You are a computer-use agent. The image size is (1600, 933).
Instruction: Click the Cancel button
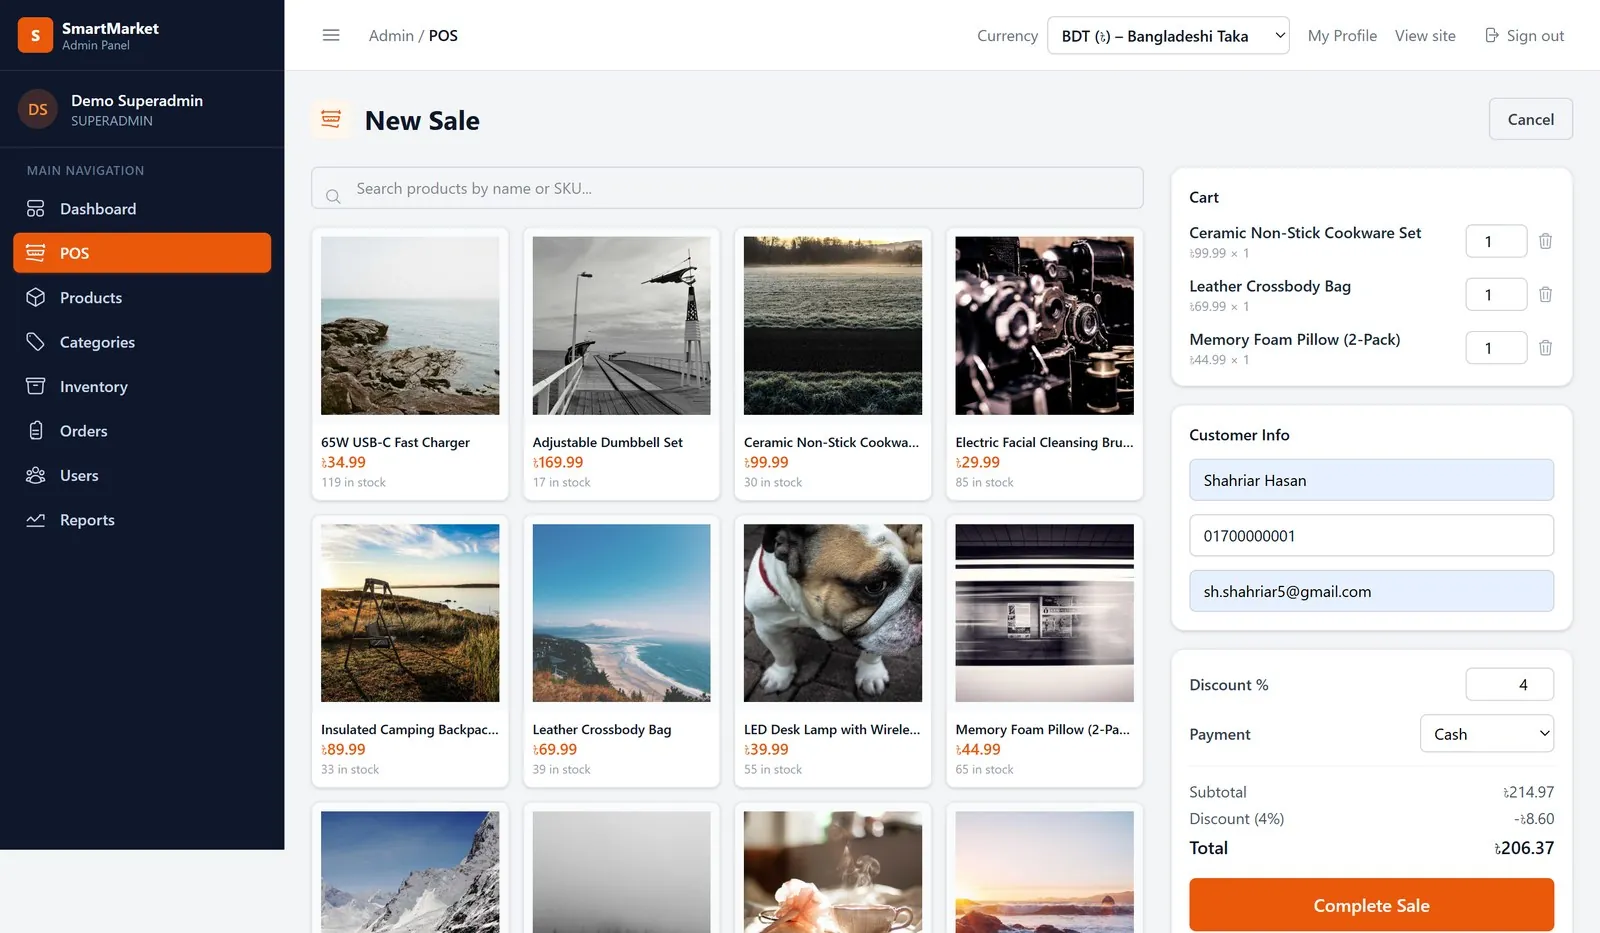tap(1530, 119)
